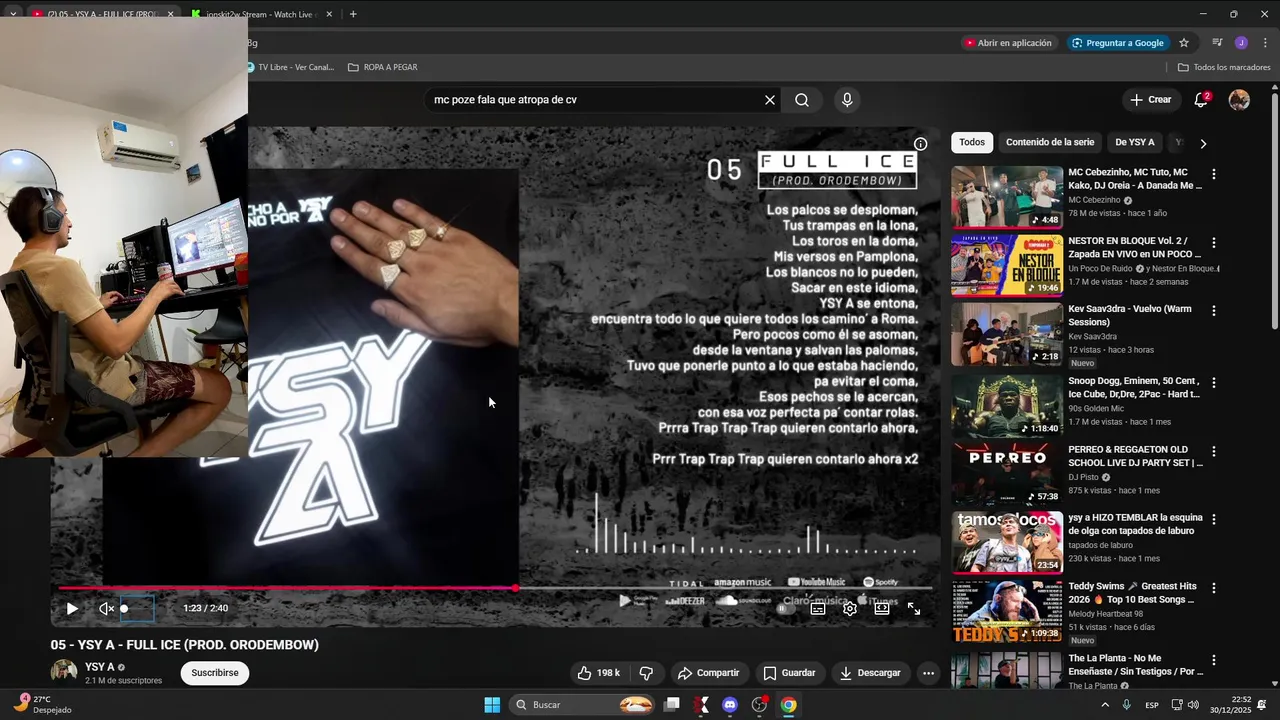This screenshot has width=1280, height=720.
Task: Click the YouTube search input field
Action: point(595,100)
